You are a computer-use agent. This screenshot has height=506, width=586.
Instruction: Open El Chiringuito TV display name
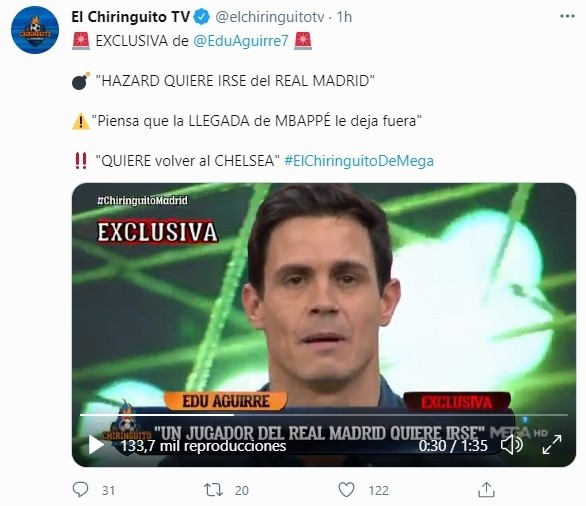coord(130,17)
